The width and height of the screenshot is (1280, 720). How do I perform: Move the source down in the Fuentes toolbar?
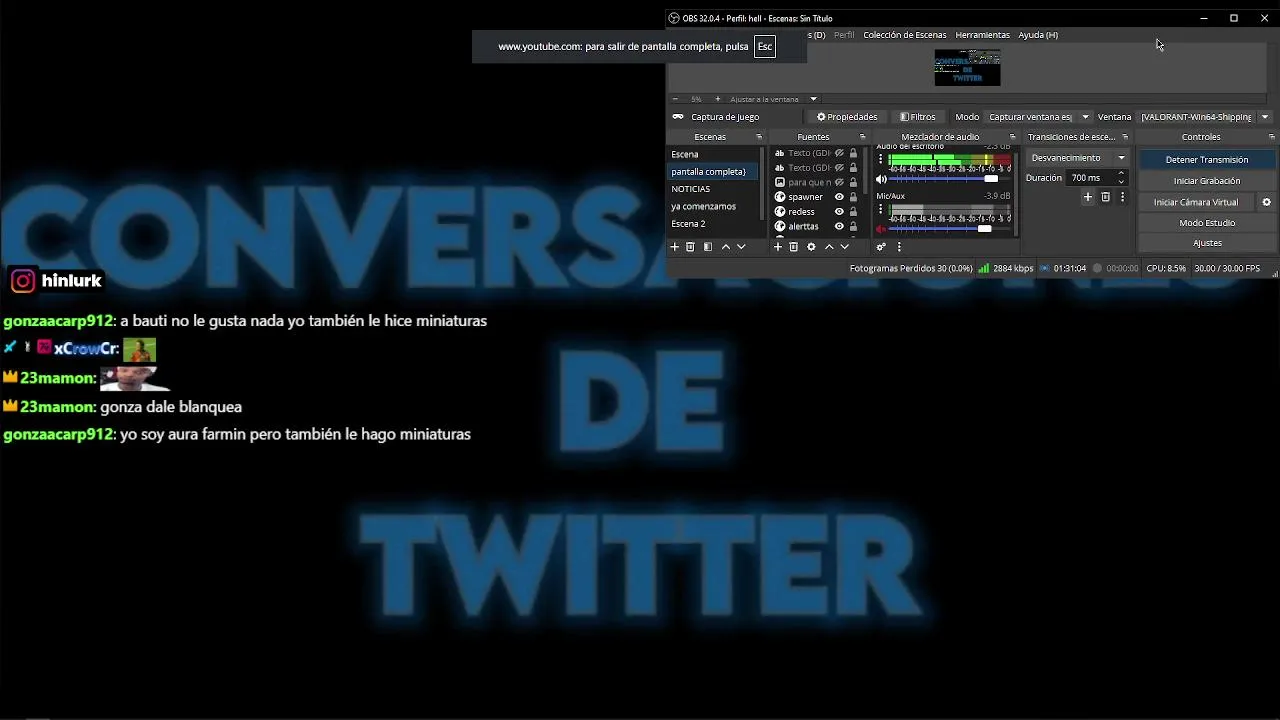(844, 247)
